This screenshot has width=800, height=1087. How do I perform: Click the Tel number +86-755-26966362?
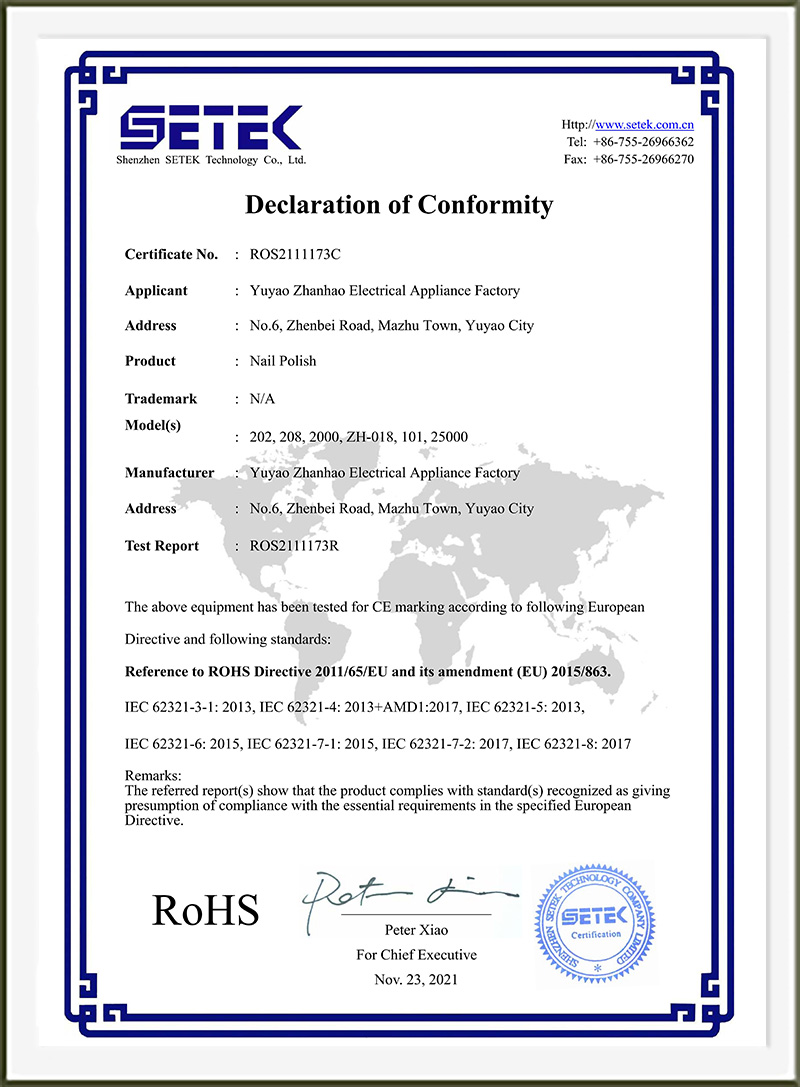click(x=643, y=142)
